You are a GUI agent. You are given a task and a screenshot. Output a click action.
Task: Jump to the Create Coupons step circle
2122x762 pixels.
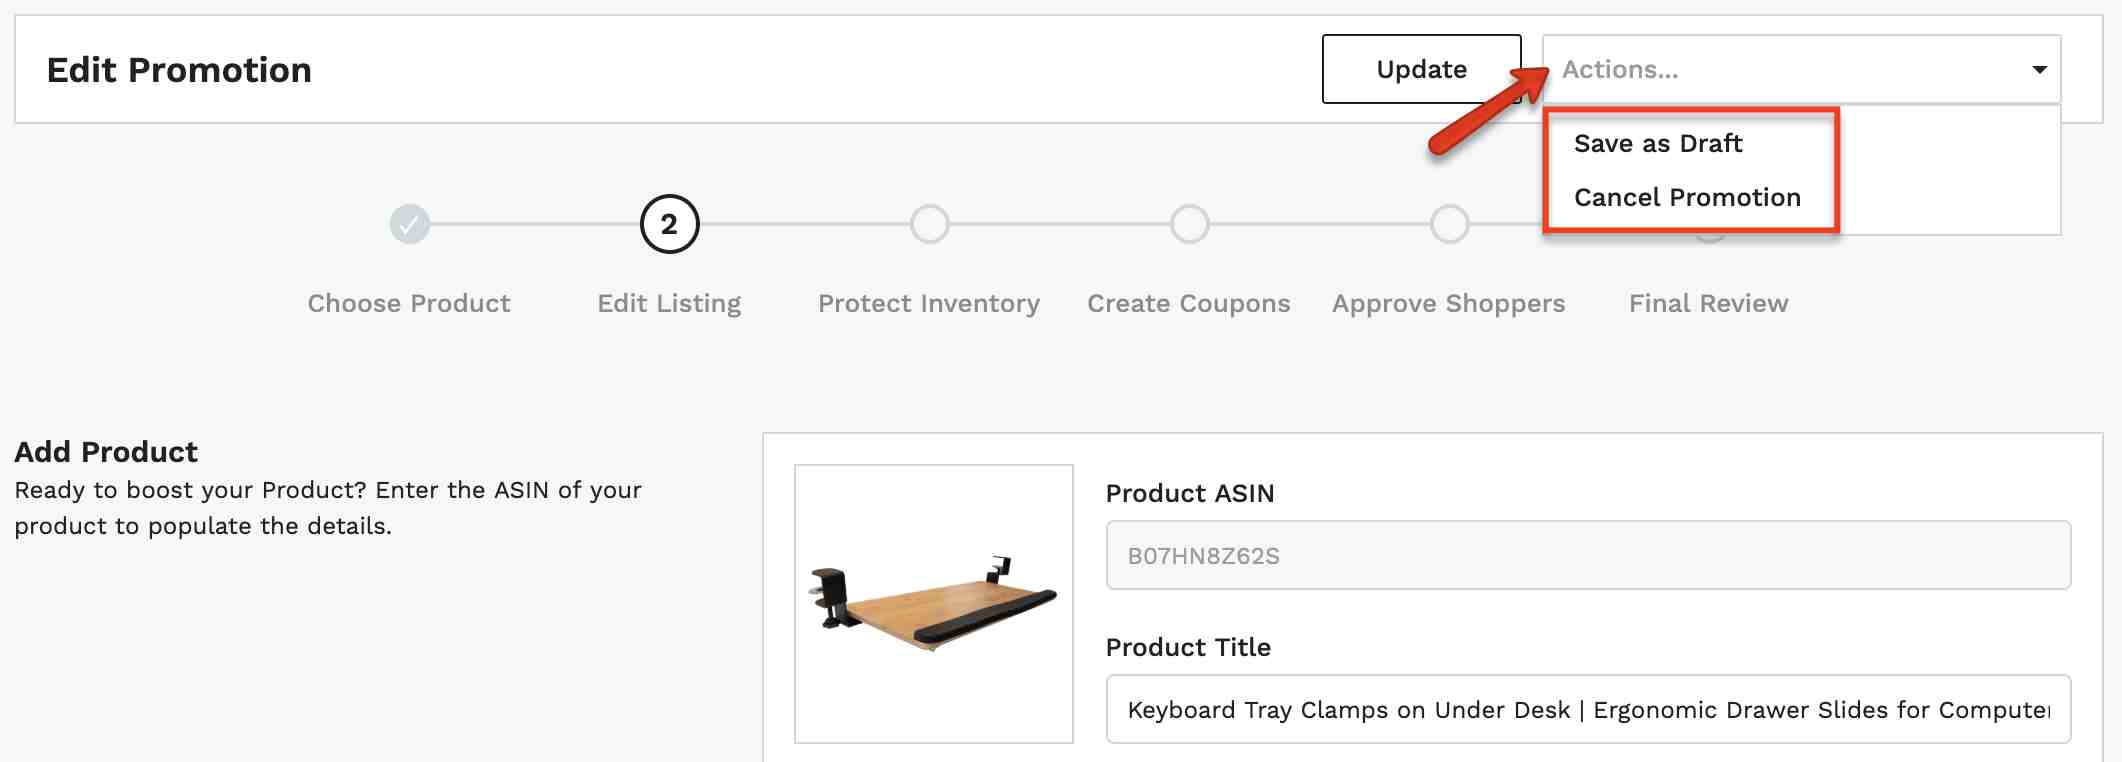click(1189, 224)
